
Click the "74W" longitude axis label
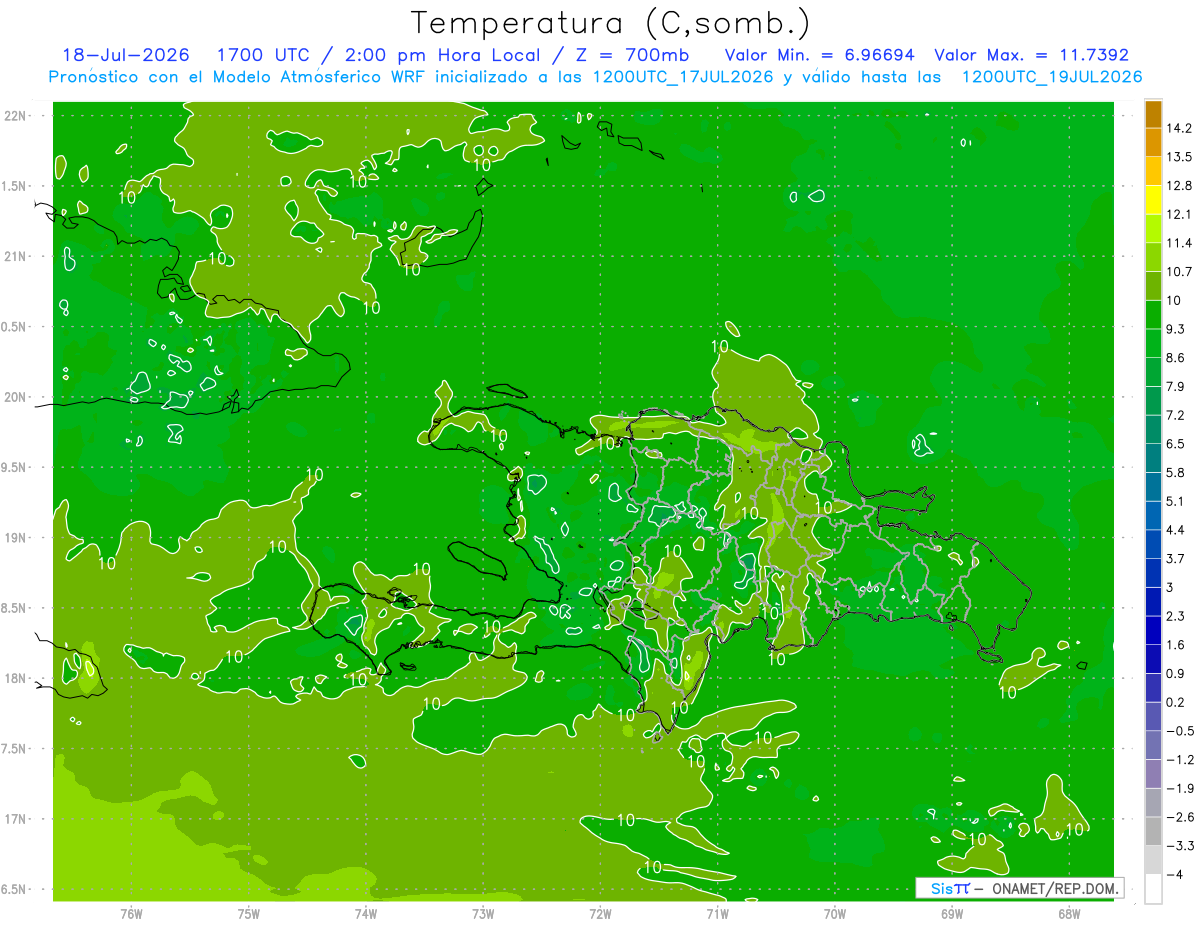point(365,913)
